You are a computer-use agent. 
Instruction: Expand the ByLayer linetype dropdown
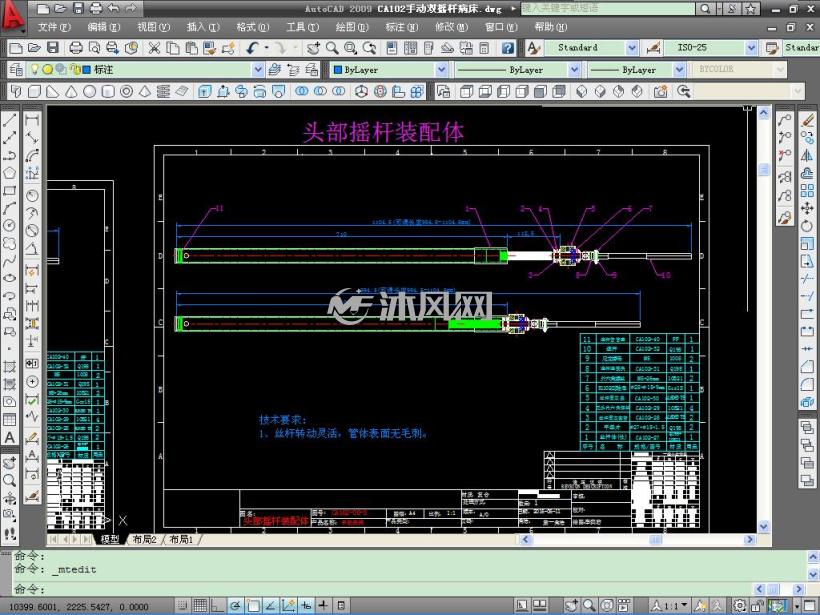[x=575, y=69]
